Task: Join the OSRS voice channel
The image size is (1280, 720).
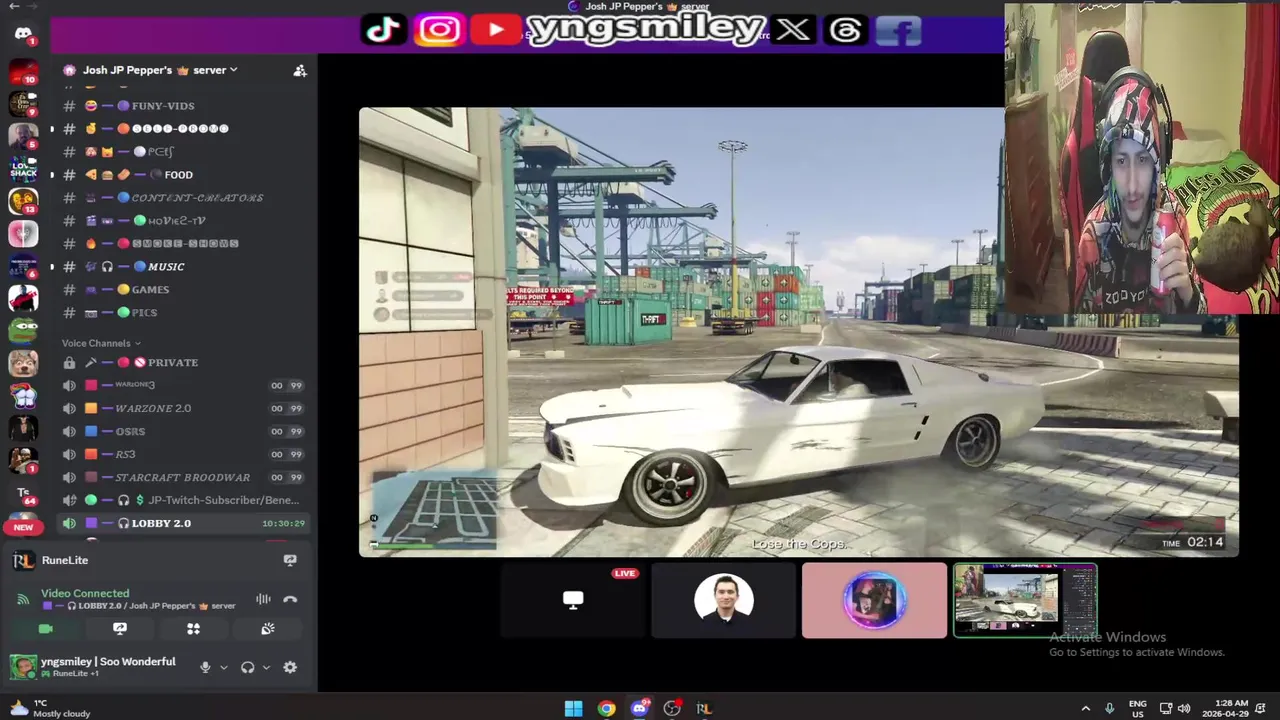Action: tap(183, 431)
